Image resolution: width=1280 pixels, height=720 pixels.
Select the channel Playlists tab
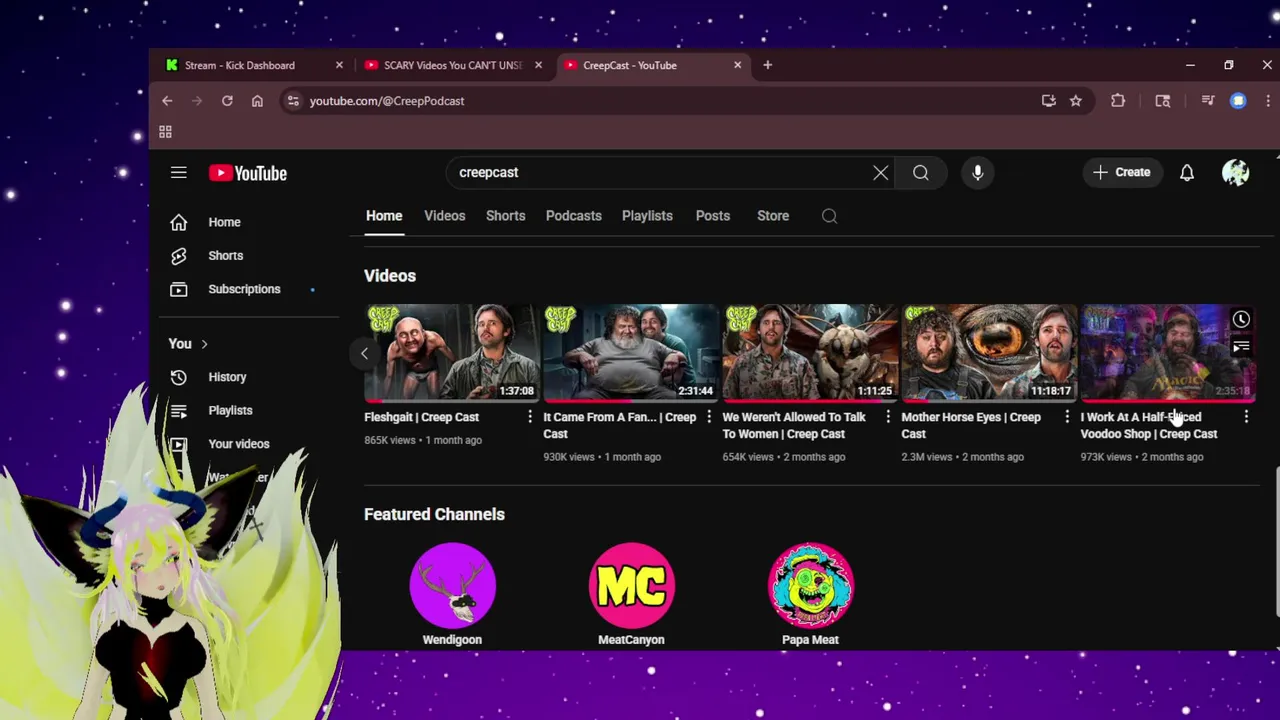point(647,216)
